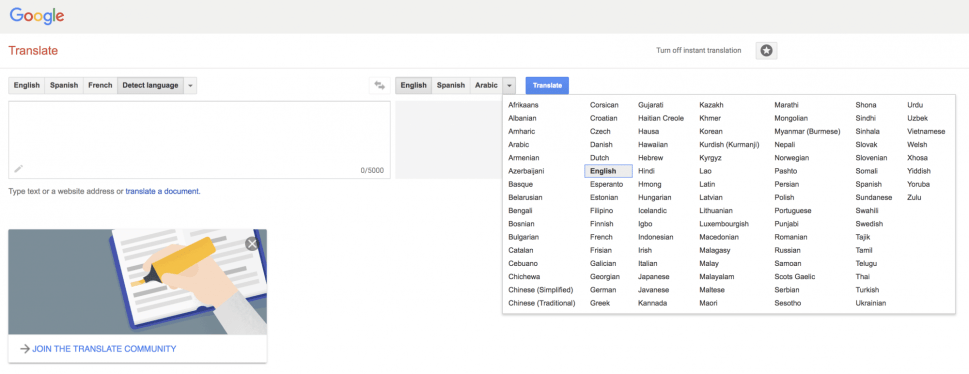Image resolution: width=969 pixels, height=374 pixels.
Task: Click the blue Translate button
Action: (x=547, y=85)
